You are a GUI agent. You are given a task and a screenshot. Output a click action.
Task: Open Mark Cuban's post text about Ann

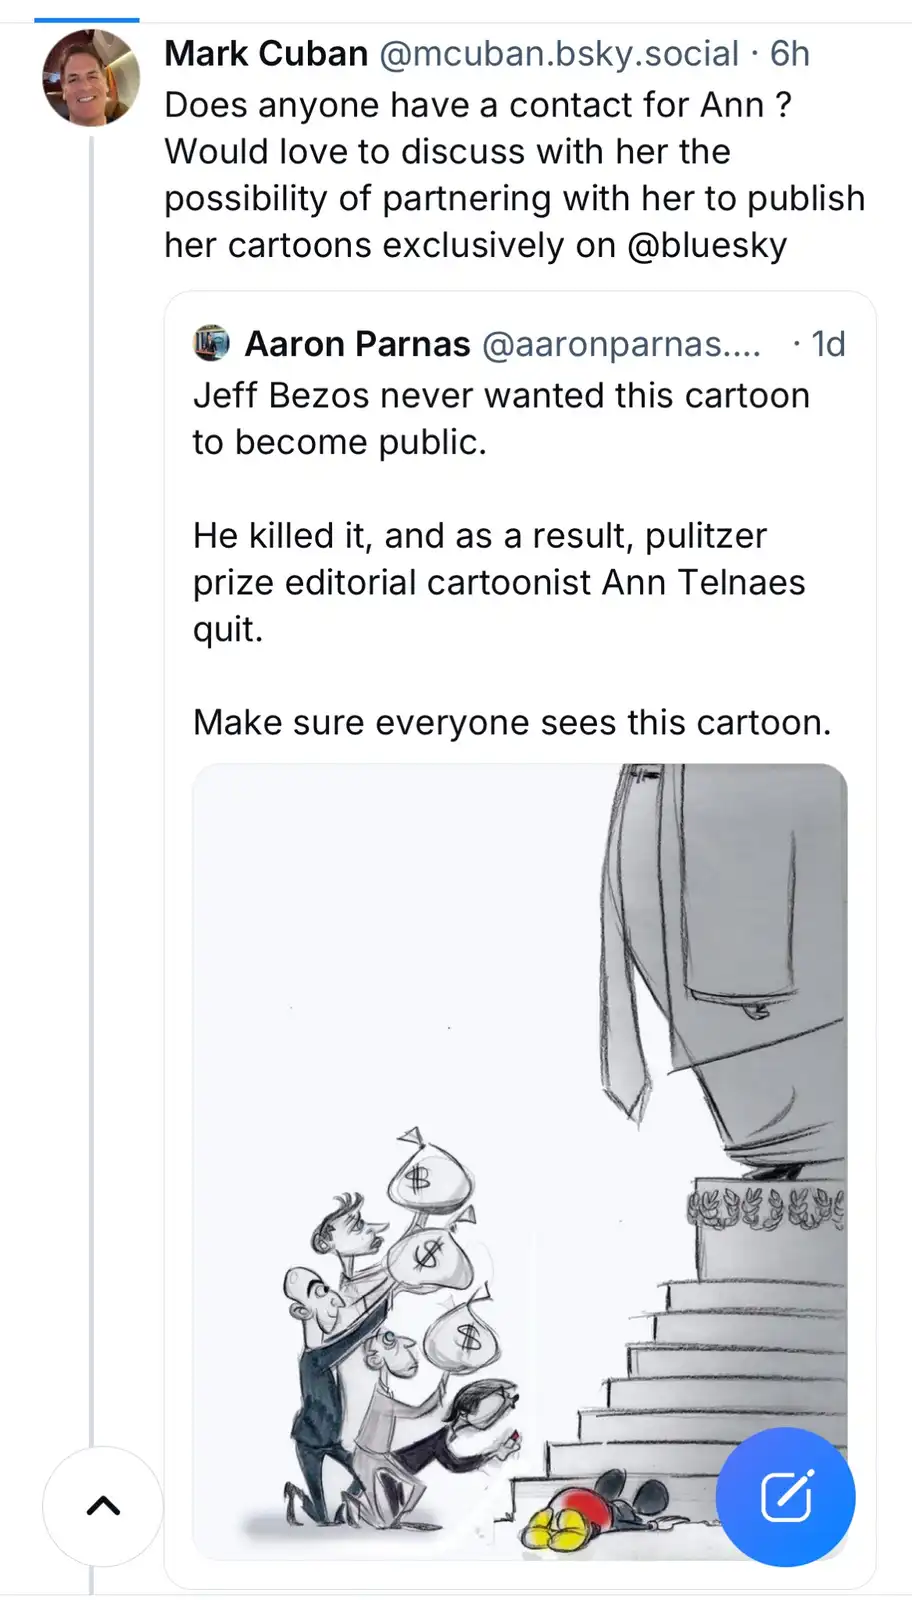pos(515,175)
